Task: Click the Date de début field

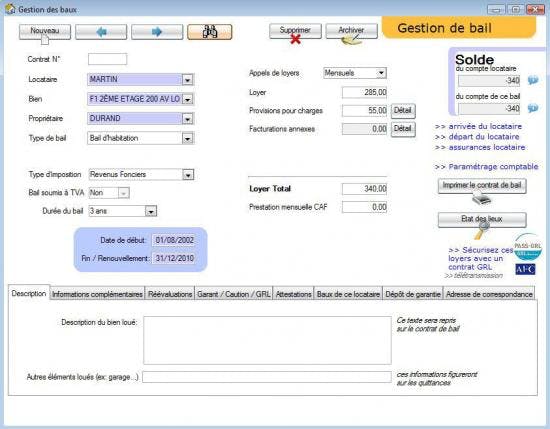Action: pyautogui.click(x=174, y=240)
